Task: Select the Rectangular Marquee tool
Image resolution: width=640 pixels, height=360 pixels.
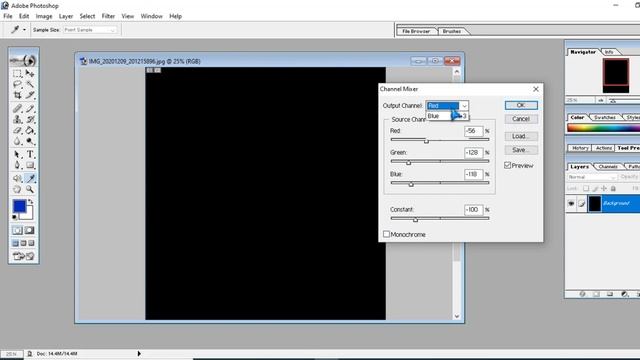Action: pyautogui.click(x=17, y=73)
